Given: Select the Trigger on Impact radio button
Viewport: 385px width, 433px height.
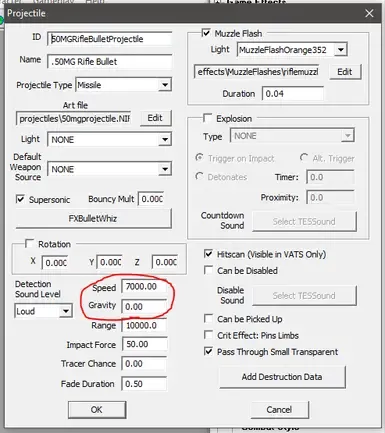Looking at the screenshot, I should tap(199, 158).
